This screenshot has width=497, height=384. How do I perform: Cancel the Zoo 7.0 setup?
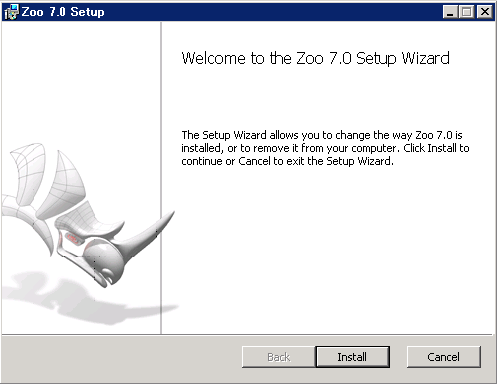click(x=444, y=357)
